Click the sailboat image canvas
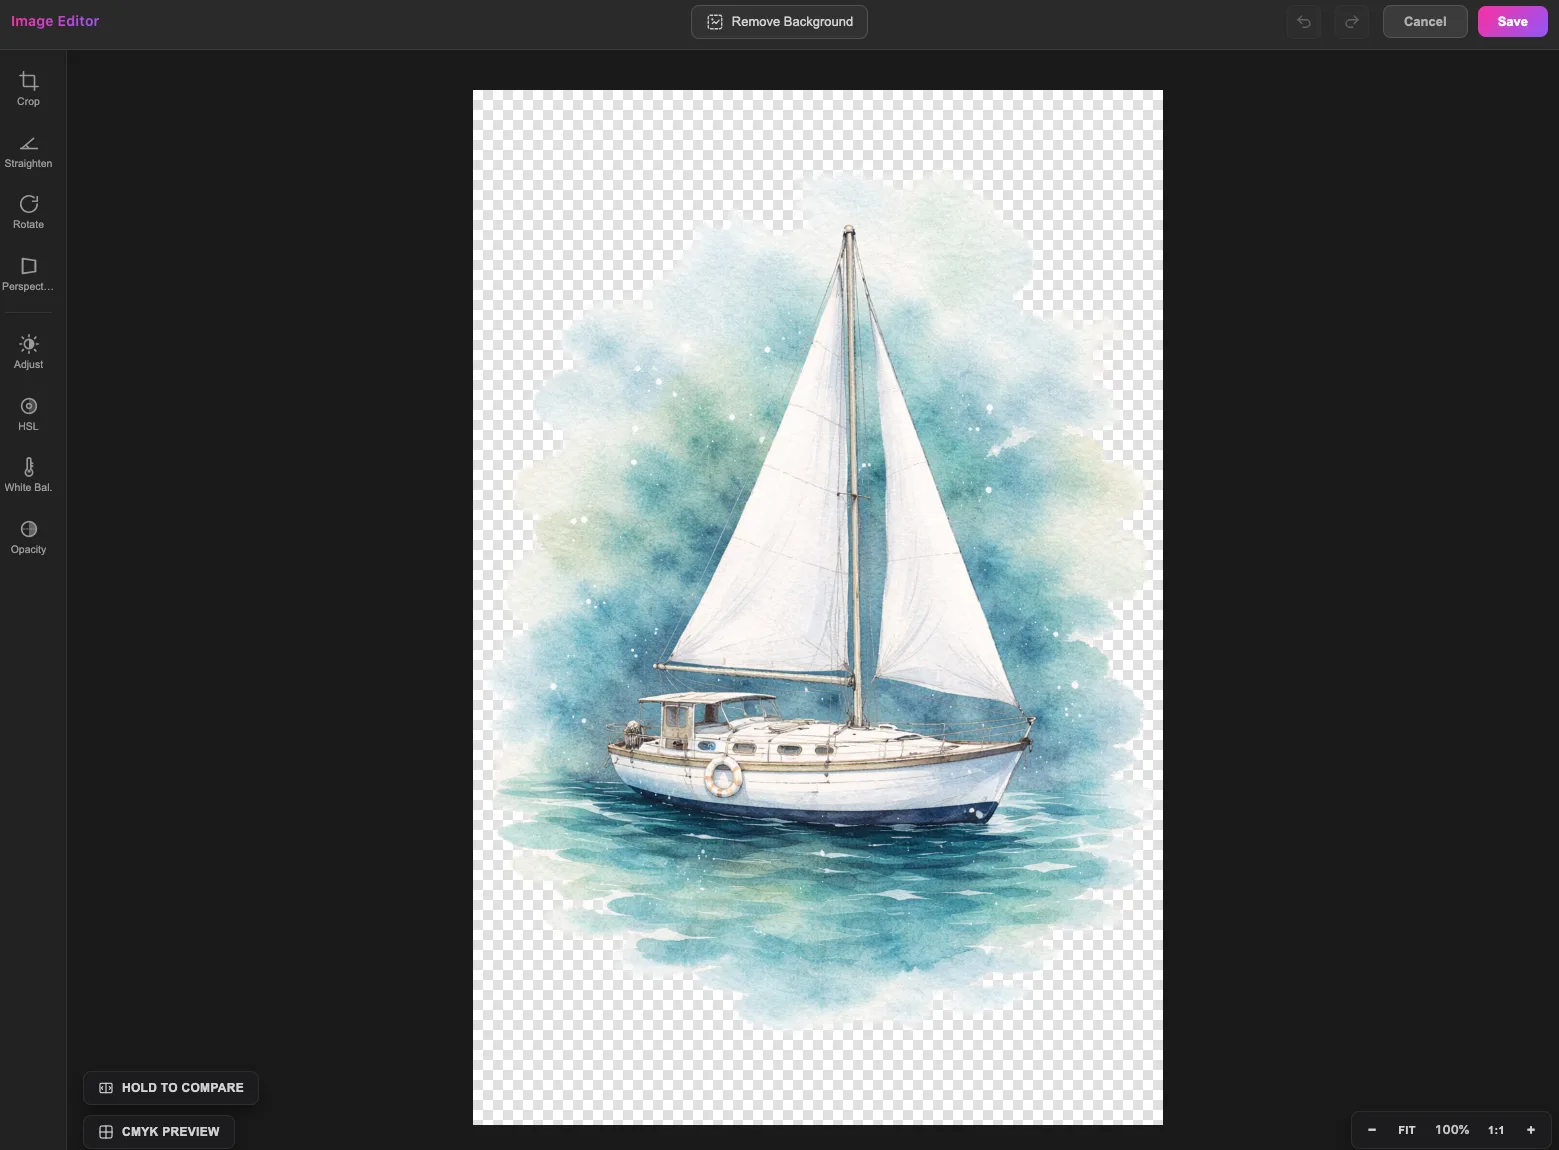The width and height of the screenshot is (1559, 1150). (818, 607)
